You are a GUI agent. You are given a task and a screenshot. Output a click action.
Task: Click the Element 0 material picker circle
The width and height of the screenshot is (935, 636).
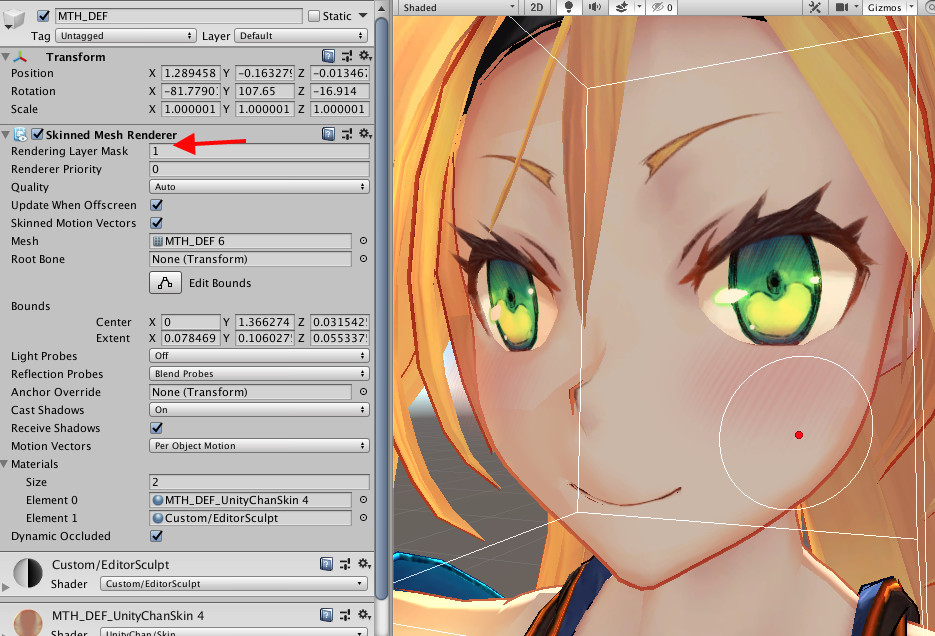click(363, 500)
